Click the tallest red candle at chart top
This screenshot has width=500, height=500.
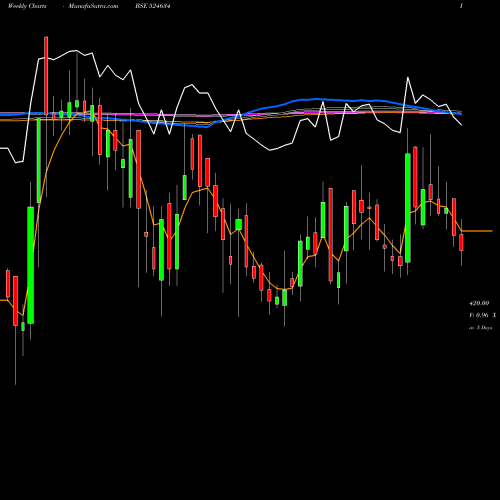46,76
